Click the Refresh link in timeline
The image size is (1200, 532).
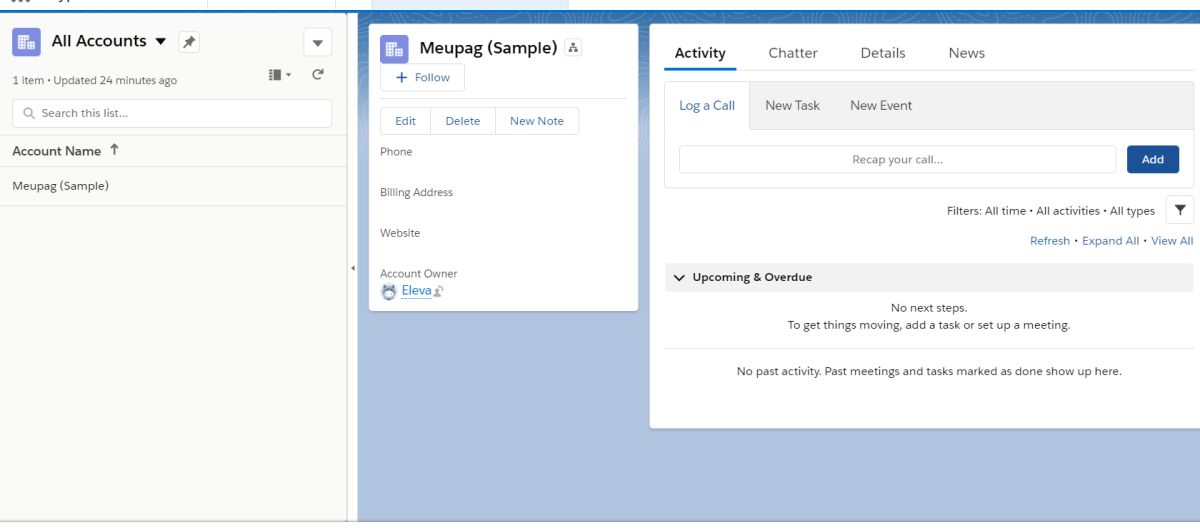[1050, 241]
